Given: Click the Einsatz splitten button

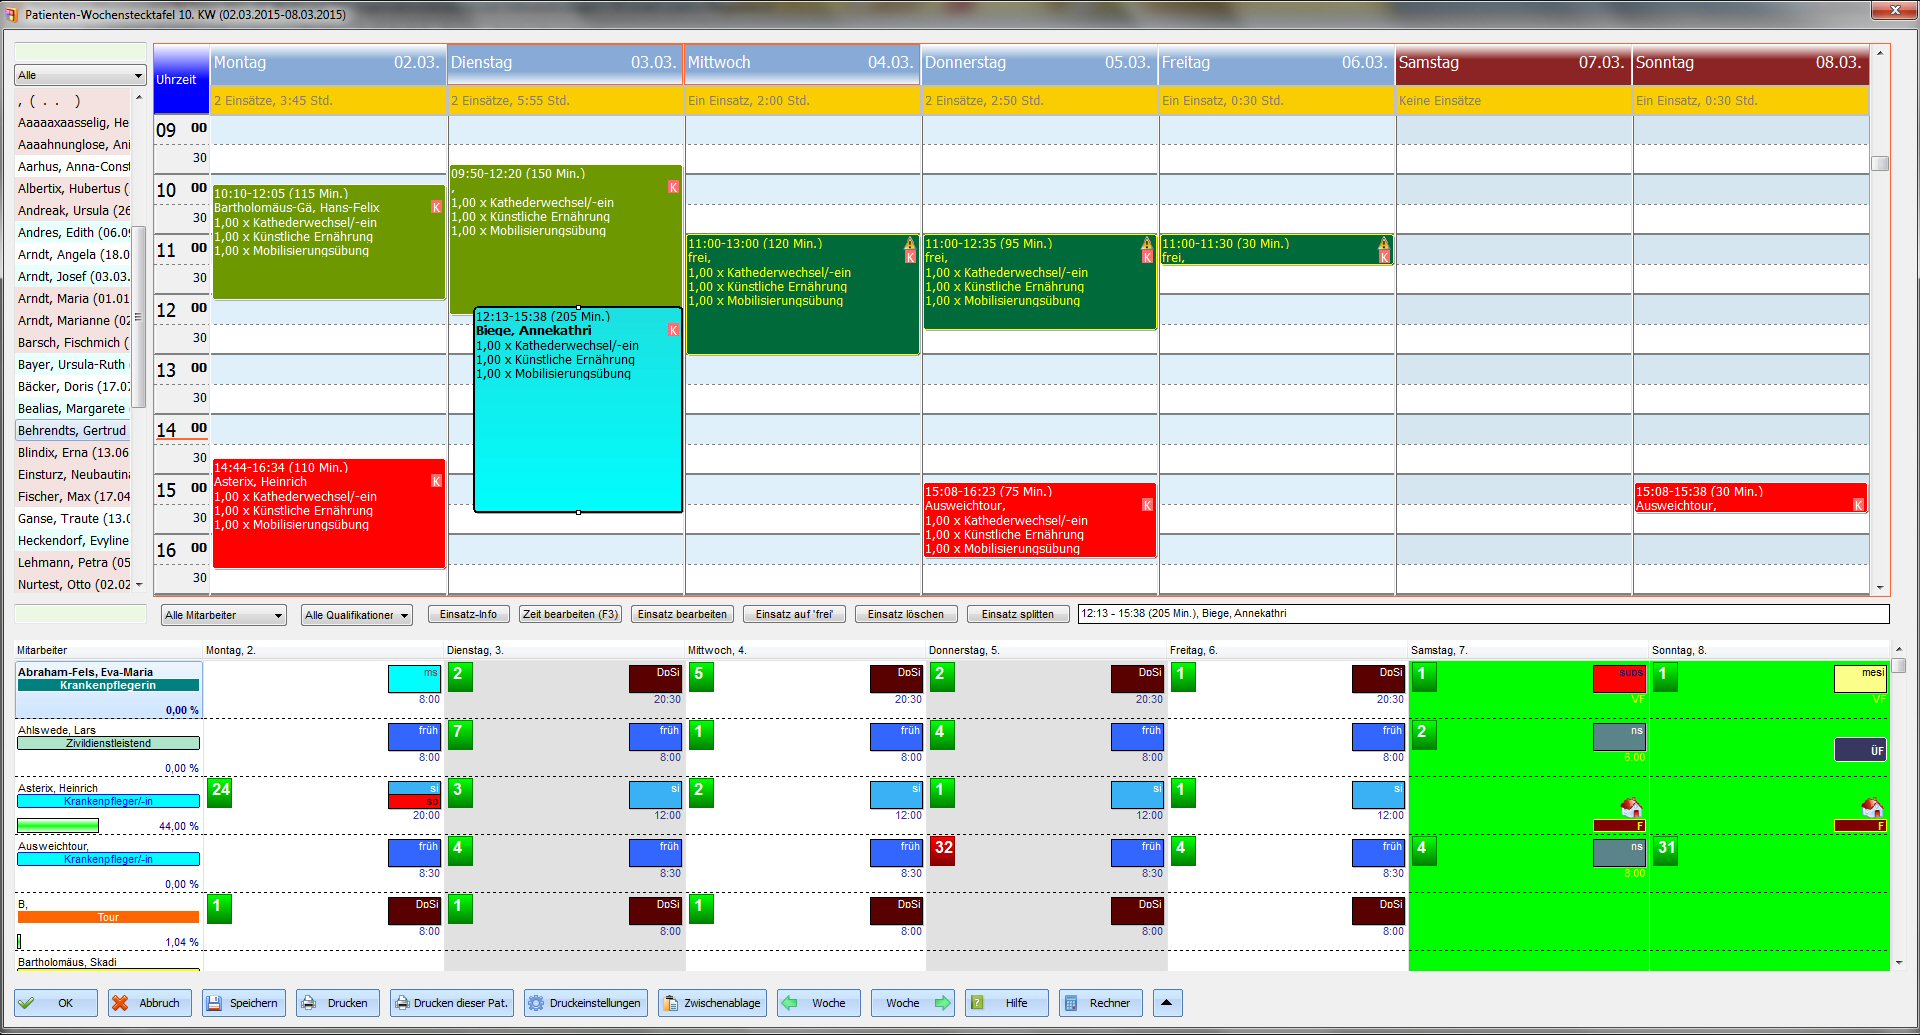Looking at the screenshot, I should (x=1017, y=614).
